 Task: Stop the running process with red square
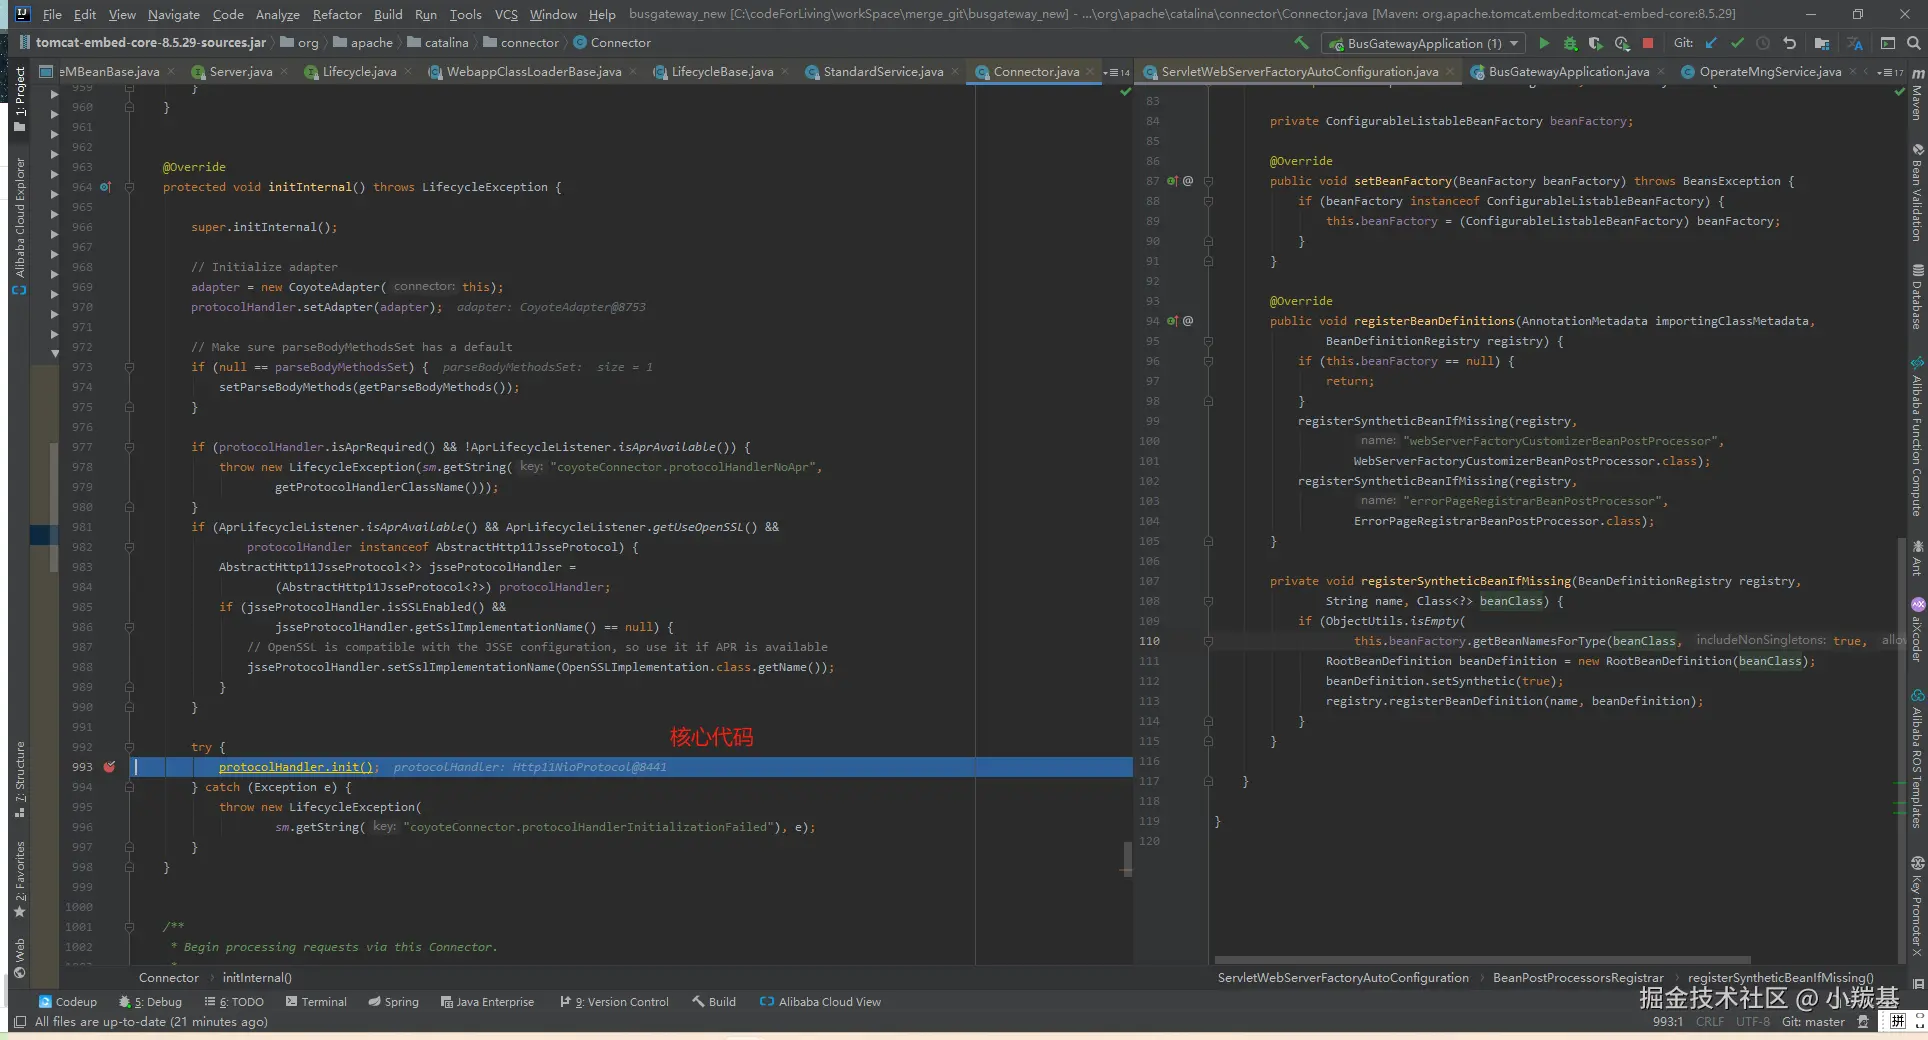point(1648,43)
